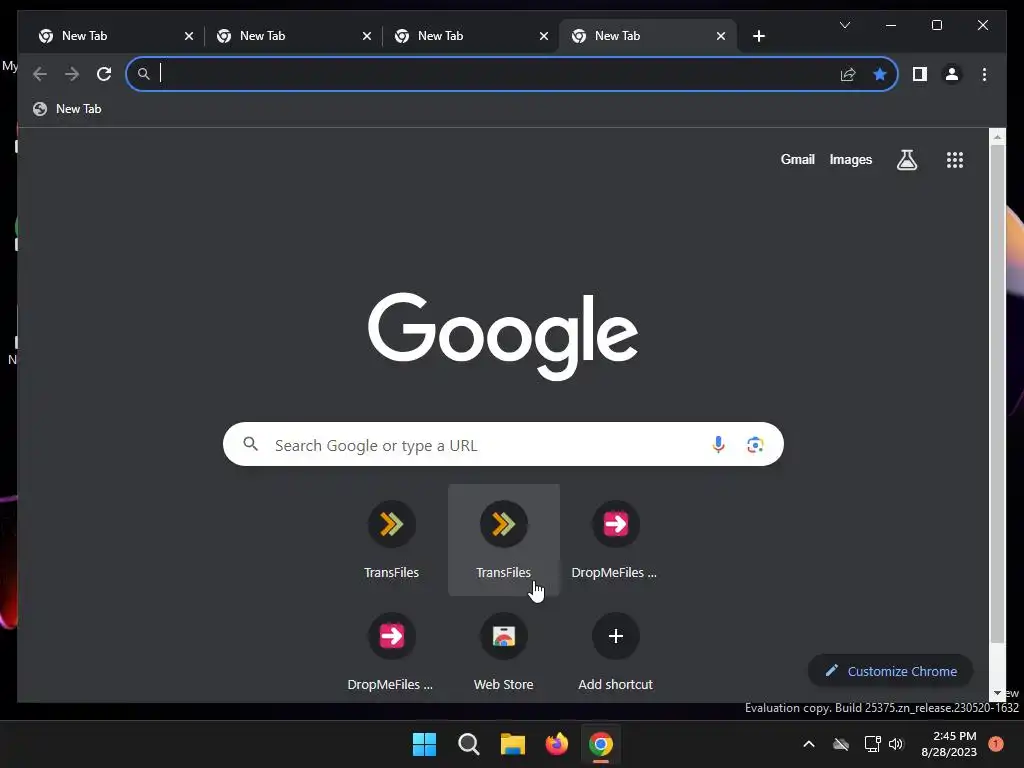The image size is (1024, 768).
Task: Open the profile avatar menu
Action: pyautogui.click(x=952, y=74)
